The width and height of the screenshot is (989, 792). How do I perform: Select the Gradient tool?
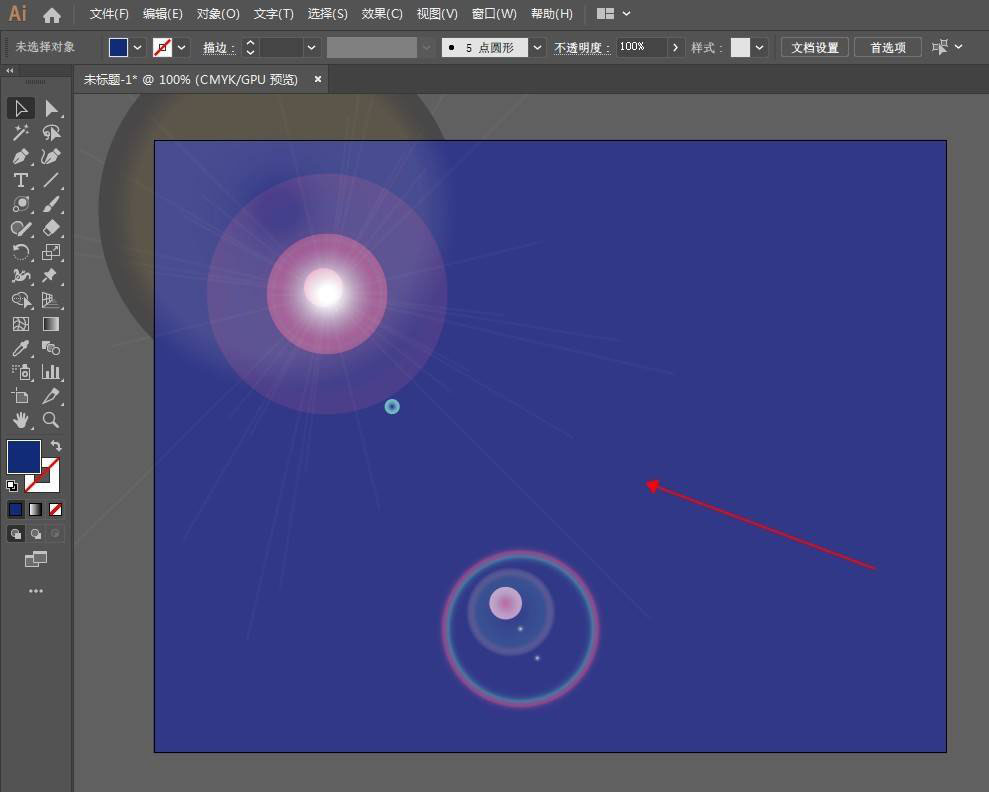pyautogui.click(x=51, y=324)
